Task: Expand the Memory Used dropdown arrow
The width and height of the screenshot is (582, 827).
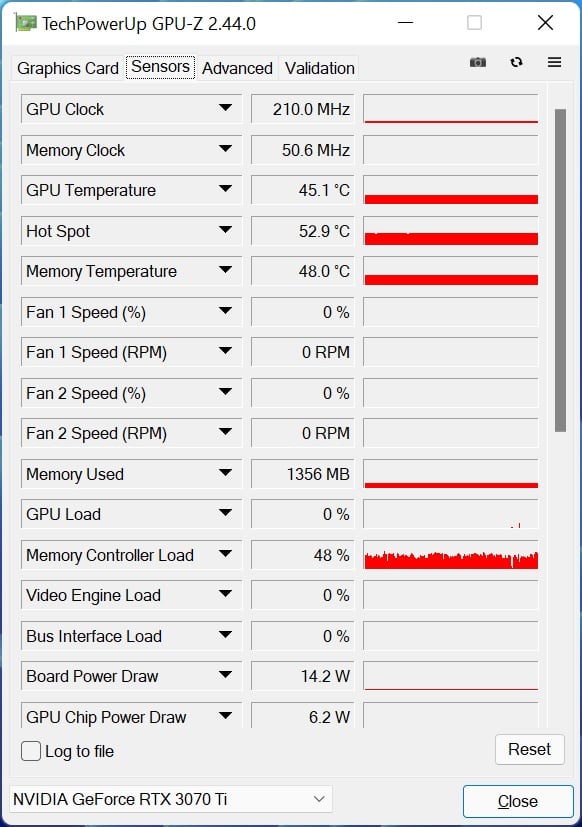Action: [225, 473]
